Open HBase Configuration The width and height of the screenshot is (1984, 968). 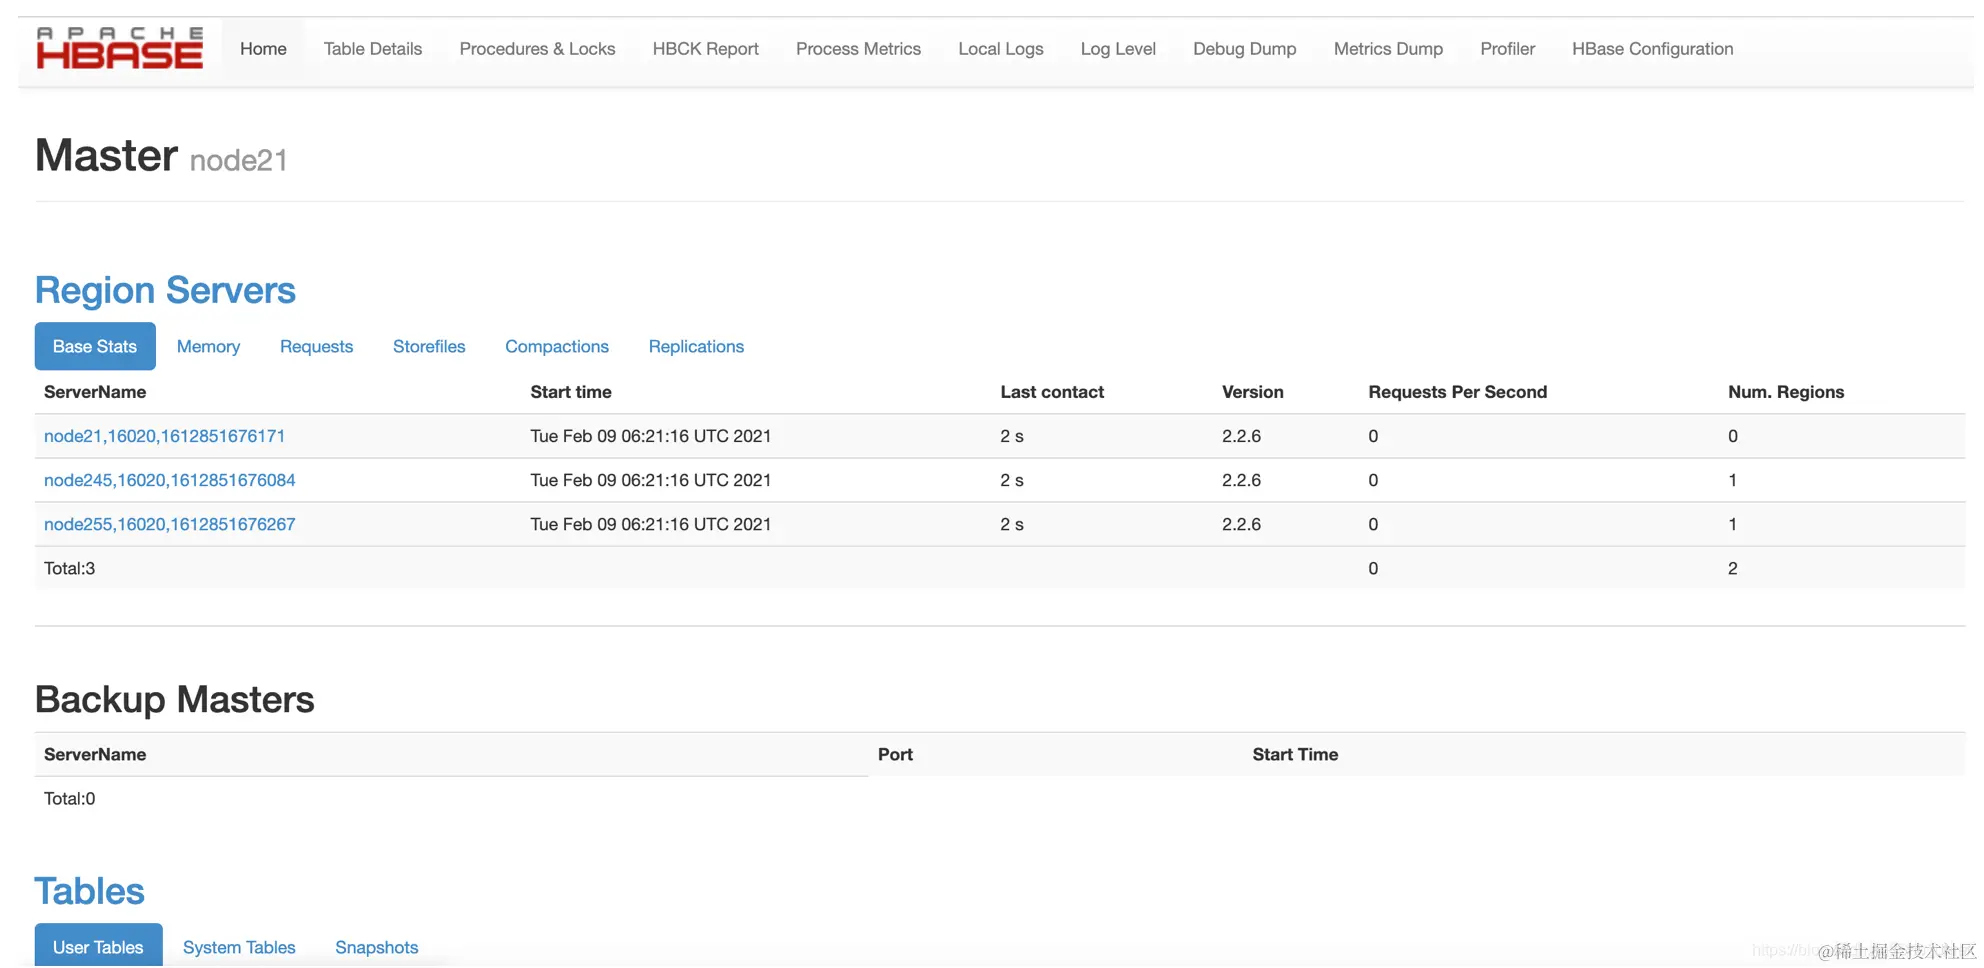pos(1653,49)
